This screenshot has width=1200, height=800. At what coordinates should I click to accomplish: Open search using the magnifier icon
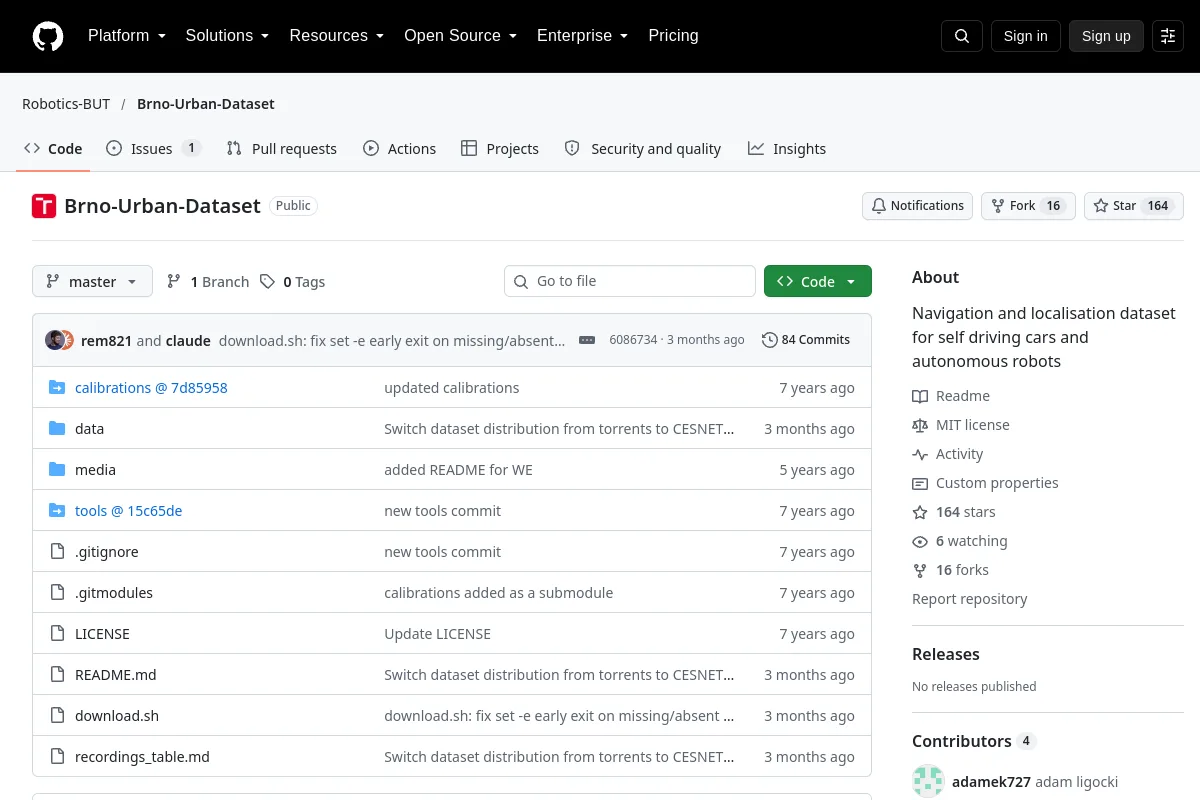click(x=962, y=36)
